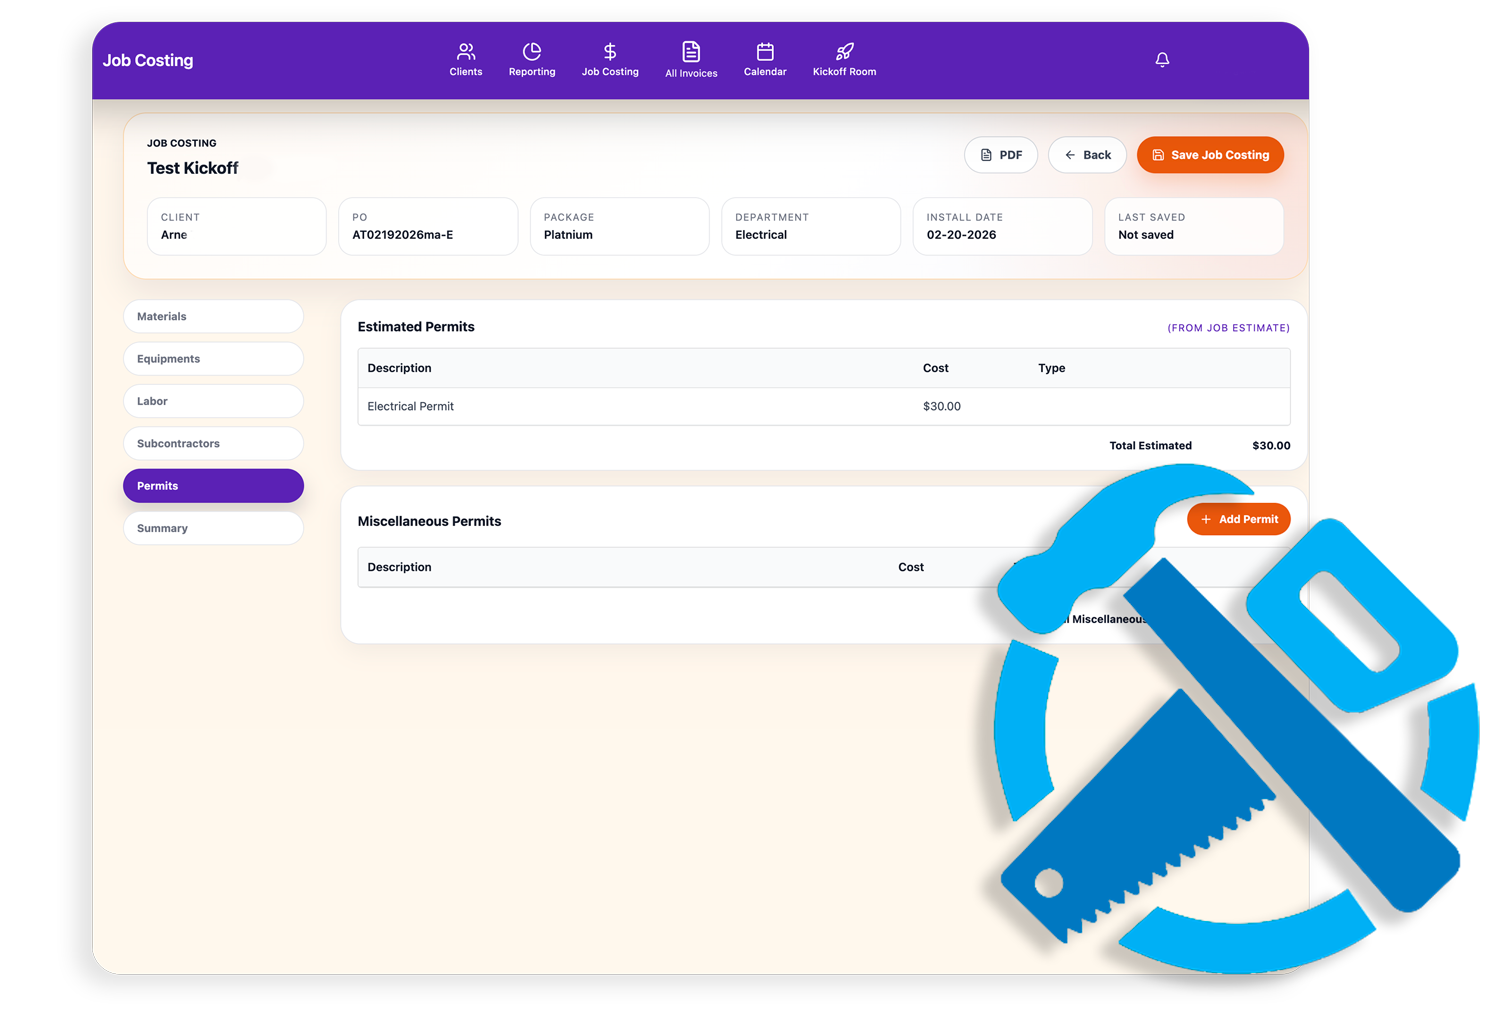The image size is (1500, 1015).
Task: Open the Calendar icon in navbar
Action: tap(765, 52)
